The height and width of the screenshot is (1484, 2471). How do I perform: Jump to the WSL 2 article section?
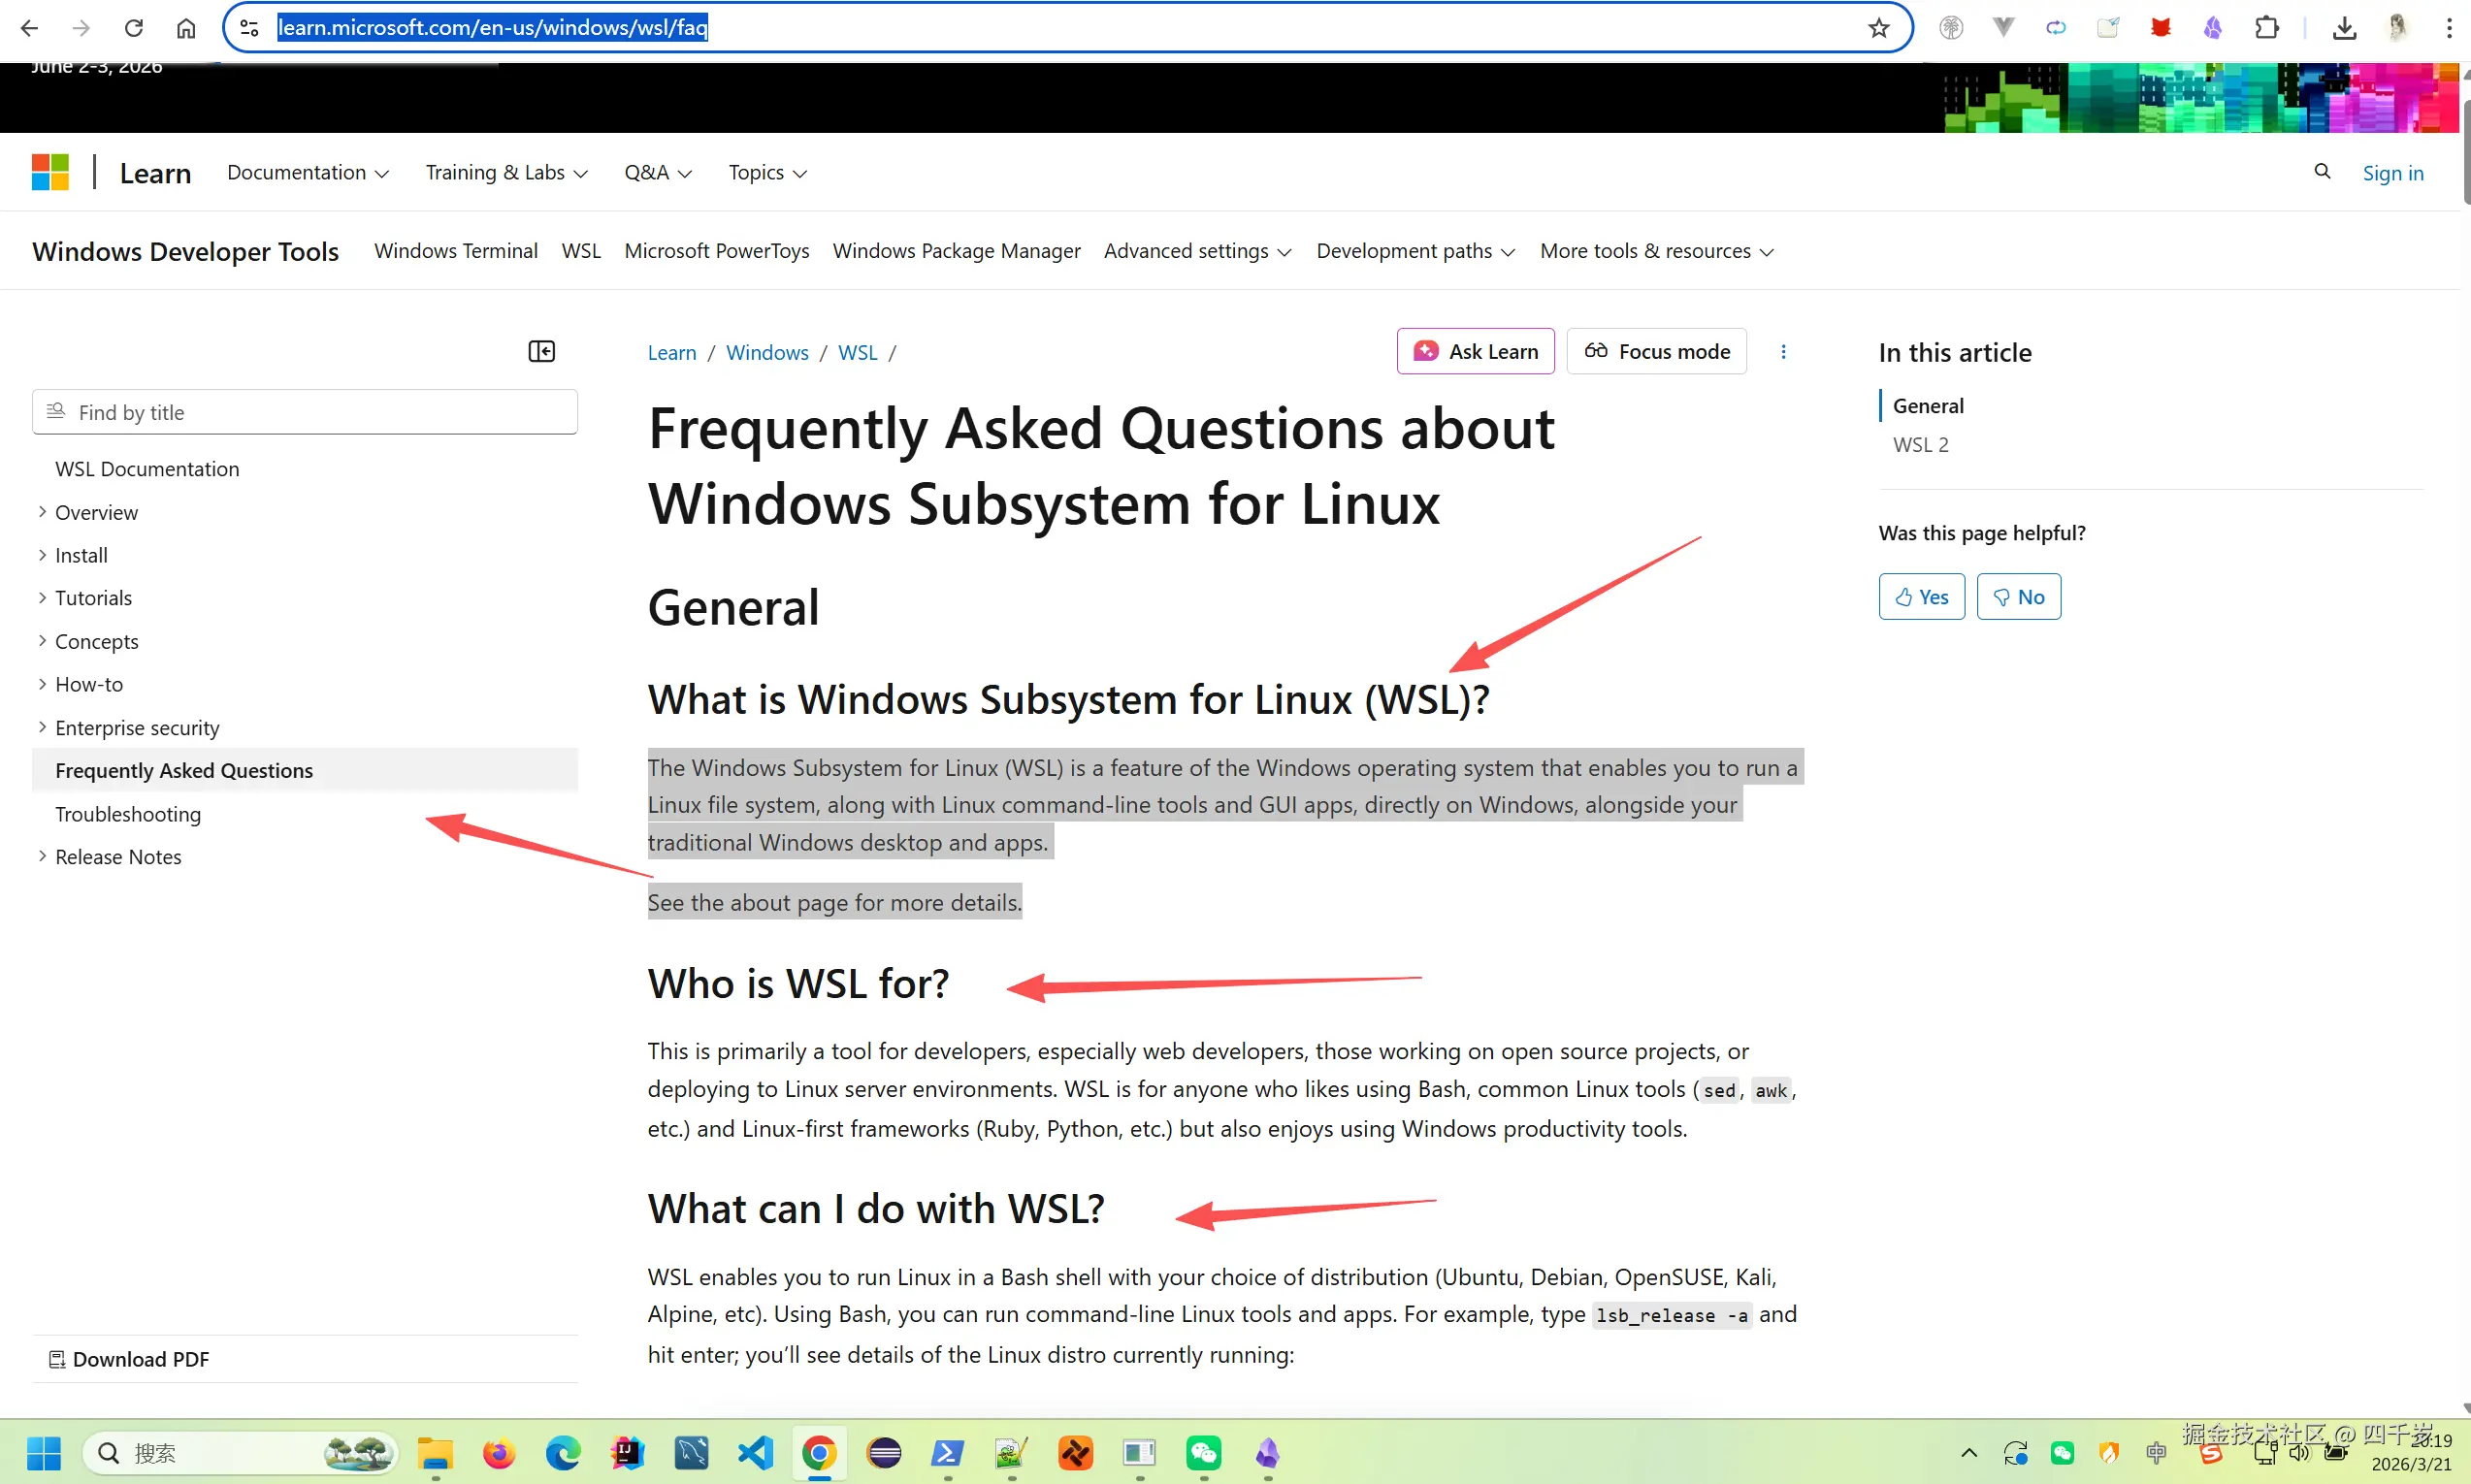pos(1920,445)
